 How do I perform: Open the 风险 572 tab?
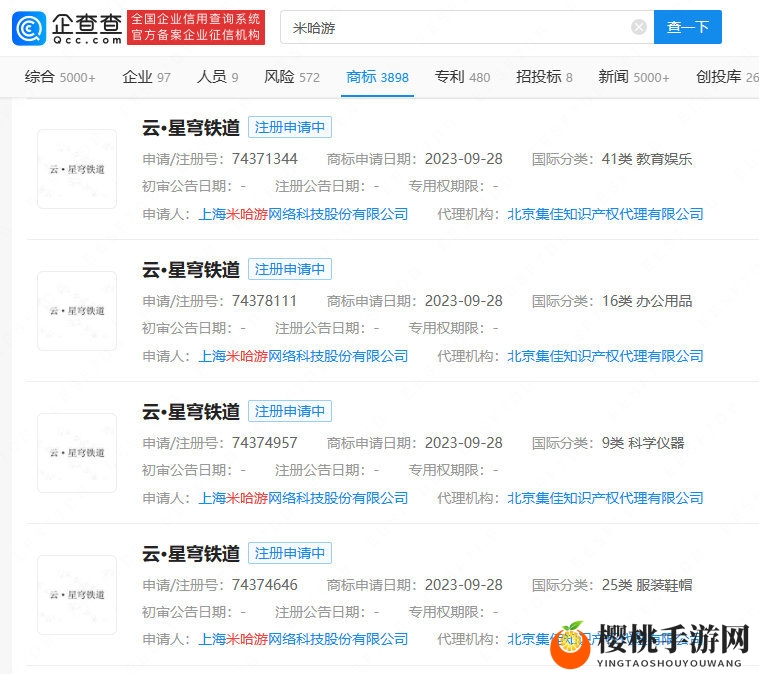(x=291, y=77)
